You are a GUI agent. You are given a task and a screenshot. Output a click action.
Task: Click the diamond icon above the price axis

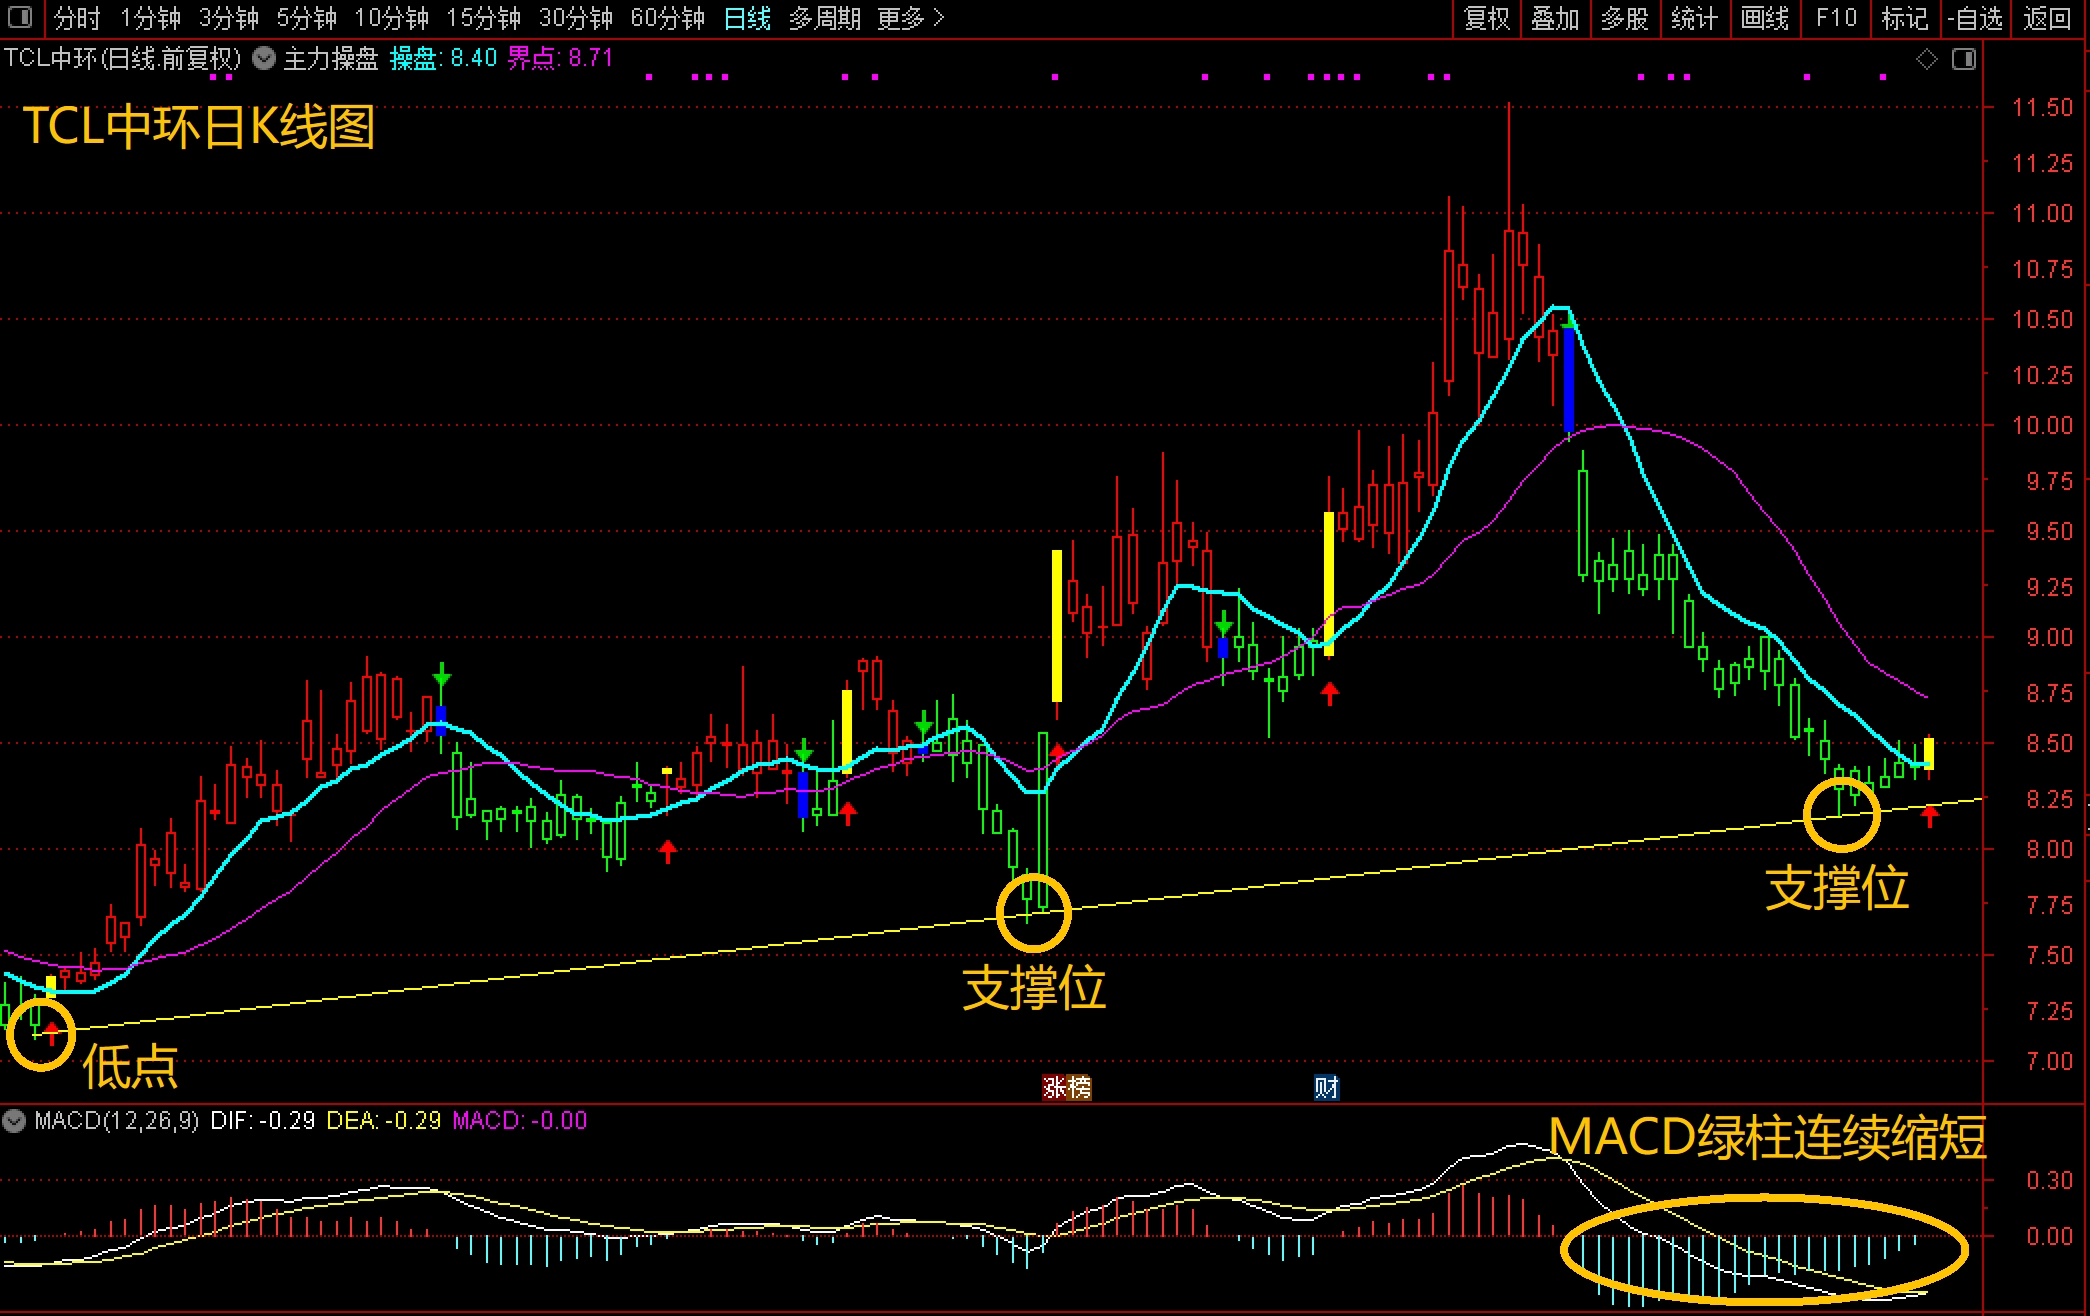pos(1926,60)
